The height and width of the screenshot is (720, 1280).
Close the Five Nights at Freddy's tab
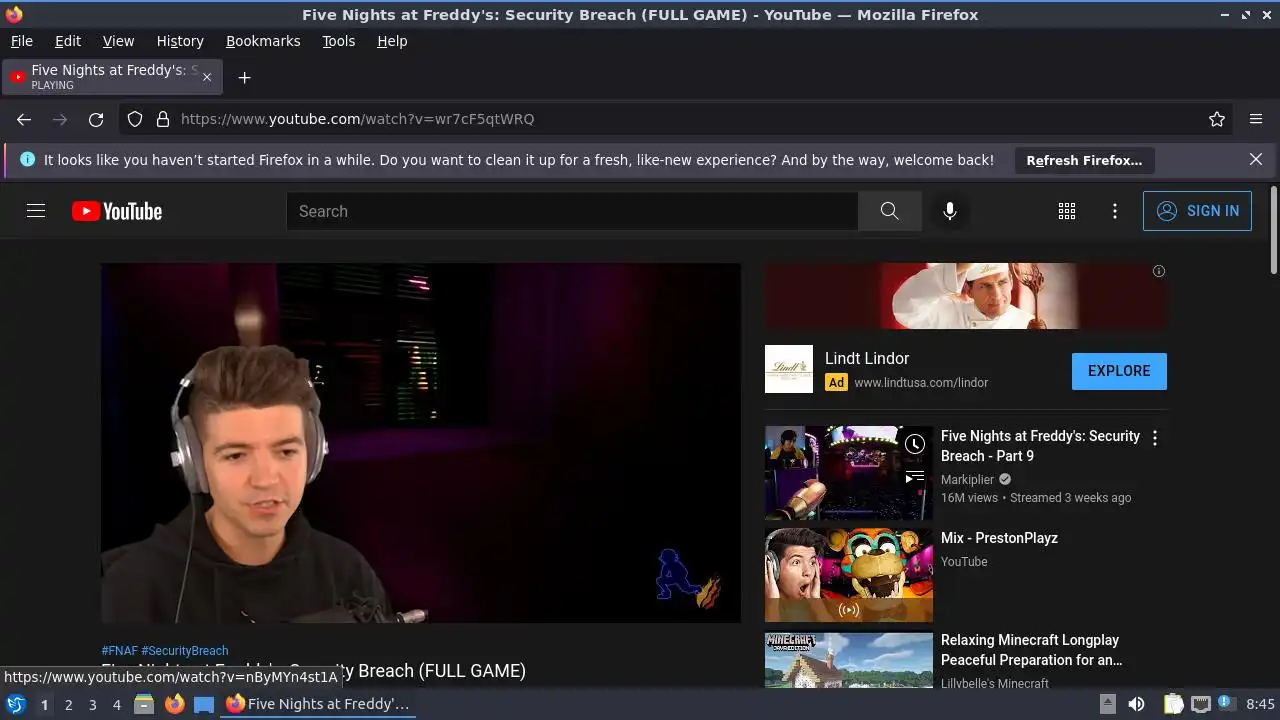coord(207,77)
